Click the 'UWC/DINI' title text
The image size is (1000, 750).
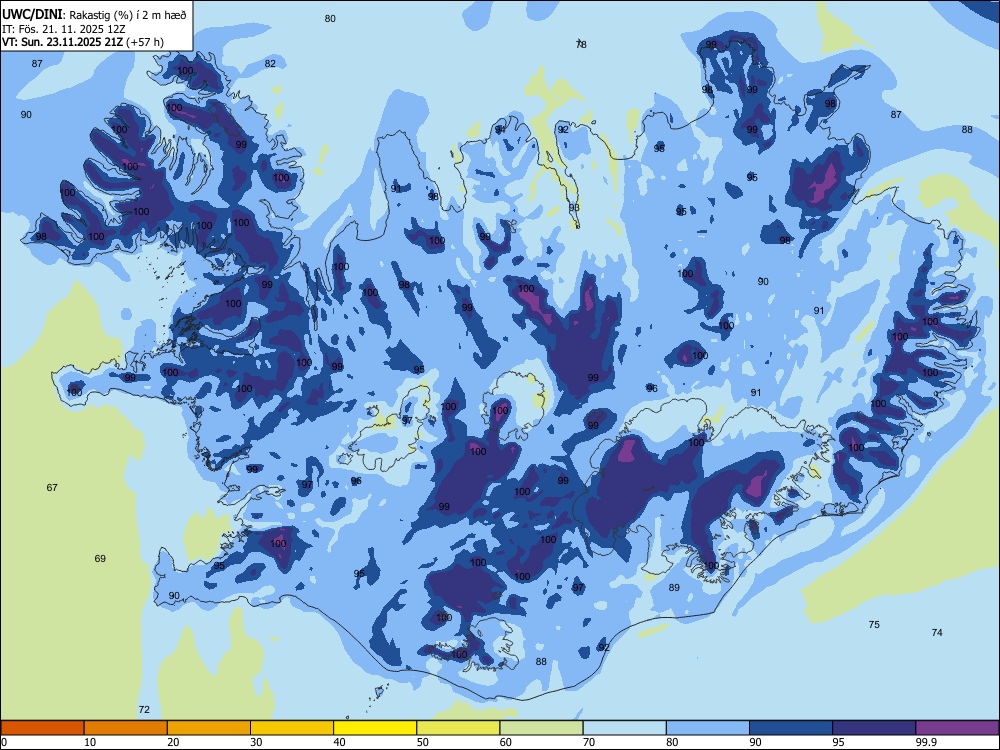coord(32,14)
